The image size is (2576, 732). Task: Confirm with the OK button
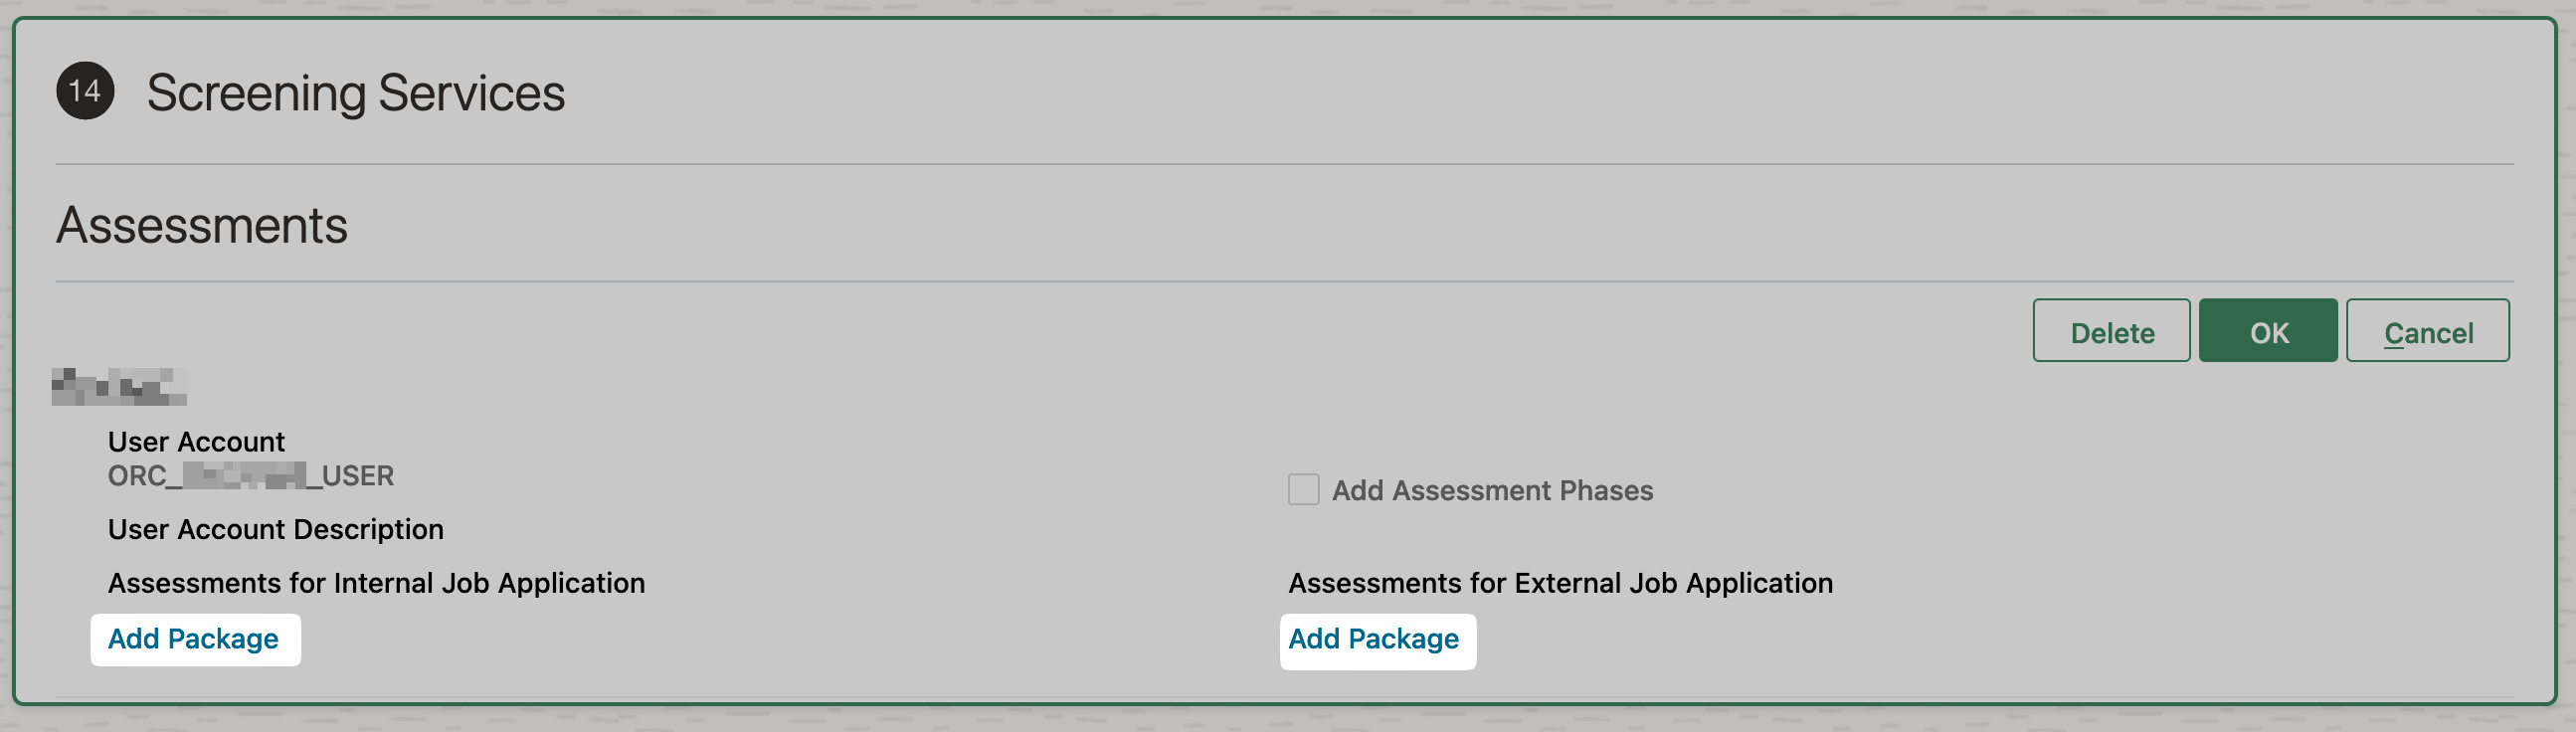pos(2267,331)
